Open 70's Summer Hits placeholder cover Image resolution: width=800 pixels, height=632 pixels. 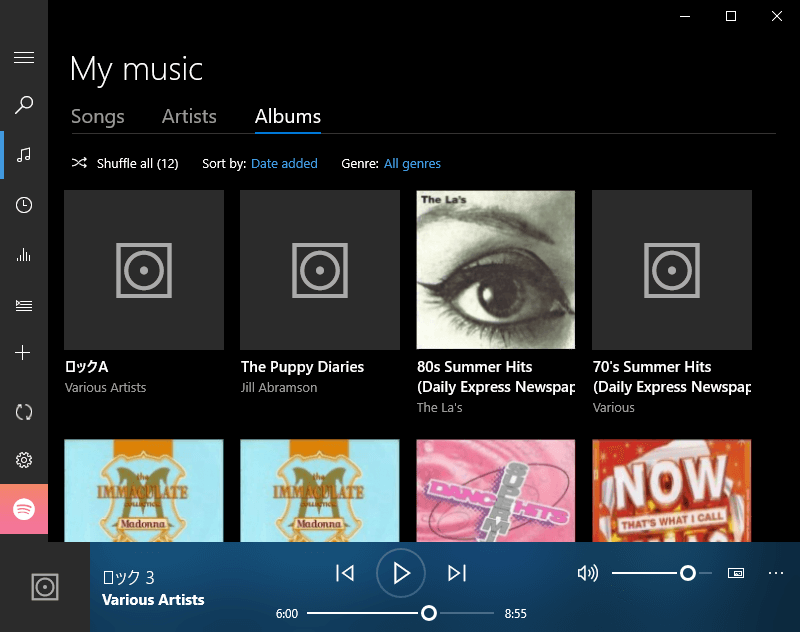672,270
